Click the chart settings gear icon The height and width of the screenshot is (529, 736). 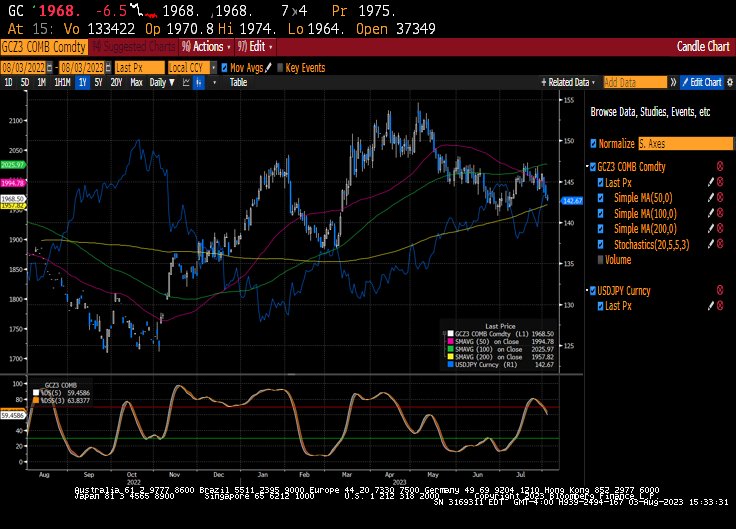(730, 82)
